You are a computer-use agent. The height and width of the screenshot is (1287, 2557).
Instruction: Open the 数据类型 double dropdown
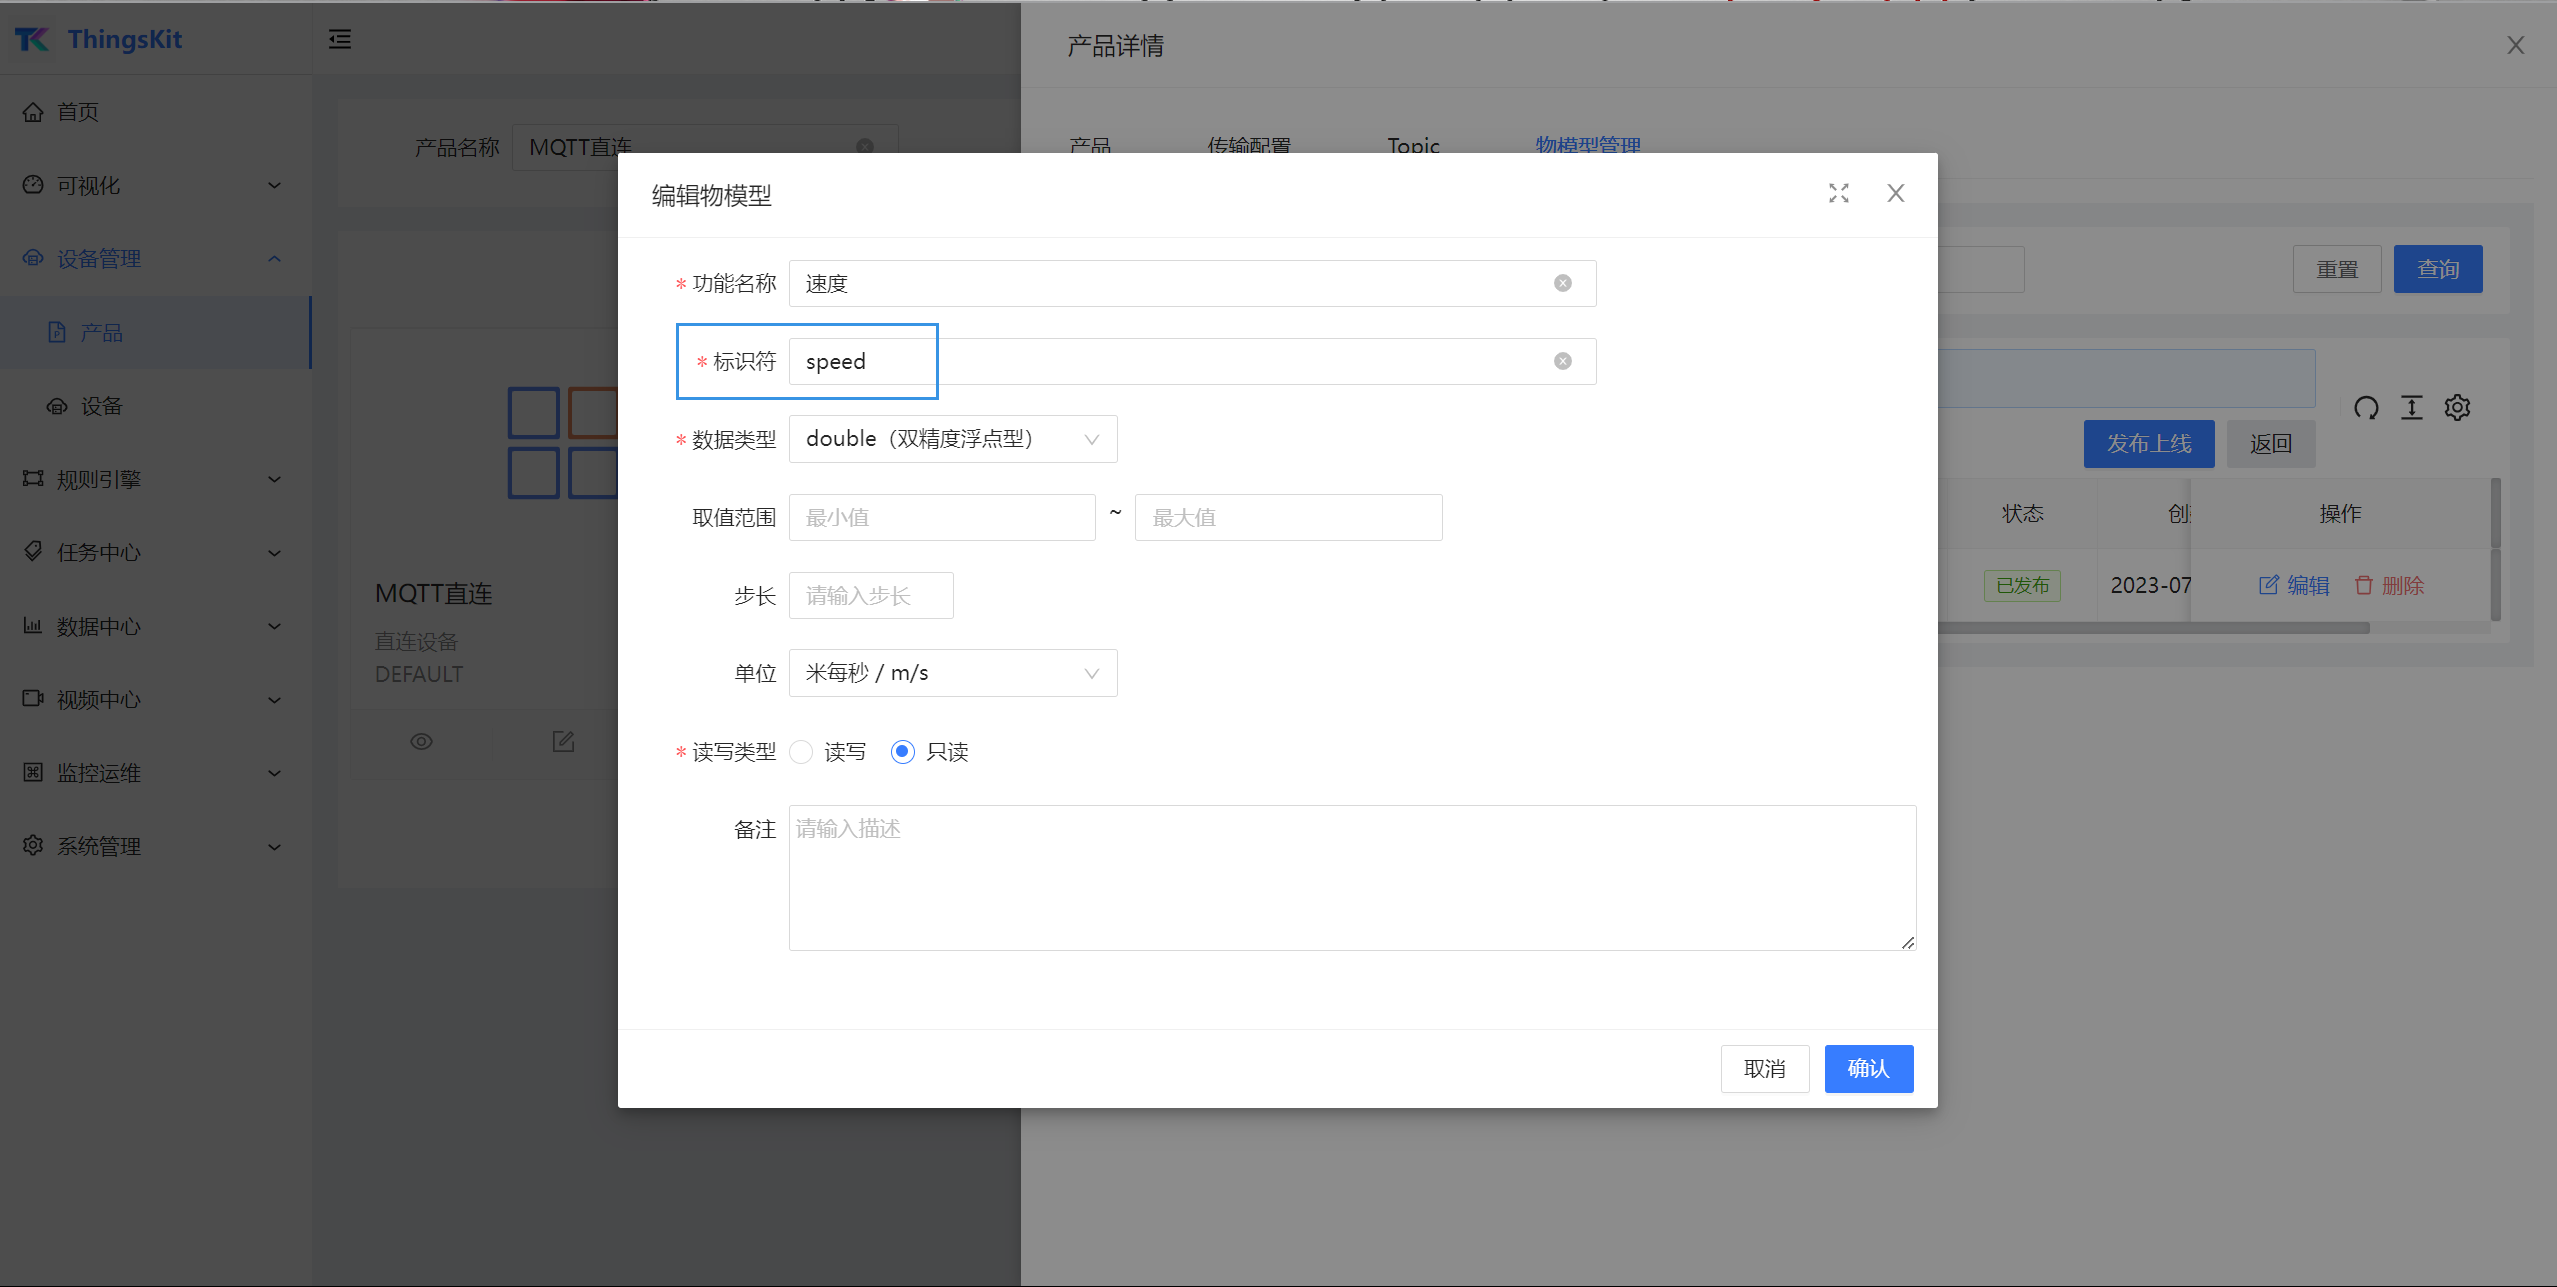click(952, 440)
